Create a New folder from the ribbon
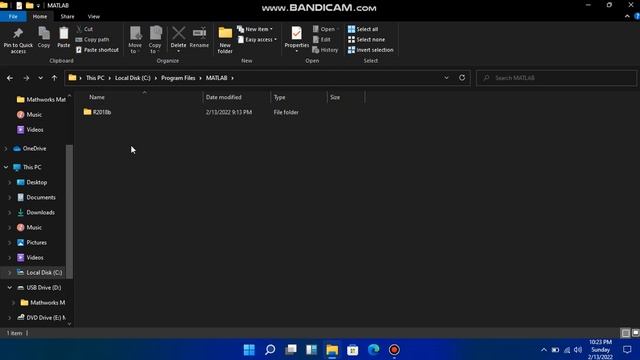640x360 pixels. (x=225, y=40)
